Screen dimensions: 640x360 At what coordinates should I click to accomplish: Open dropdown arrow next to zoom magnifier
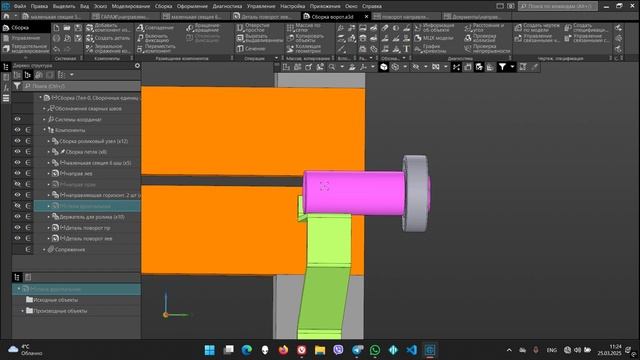pos(342,67)
